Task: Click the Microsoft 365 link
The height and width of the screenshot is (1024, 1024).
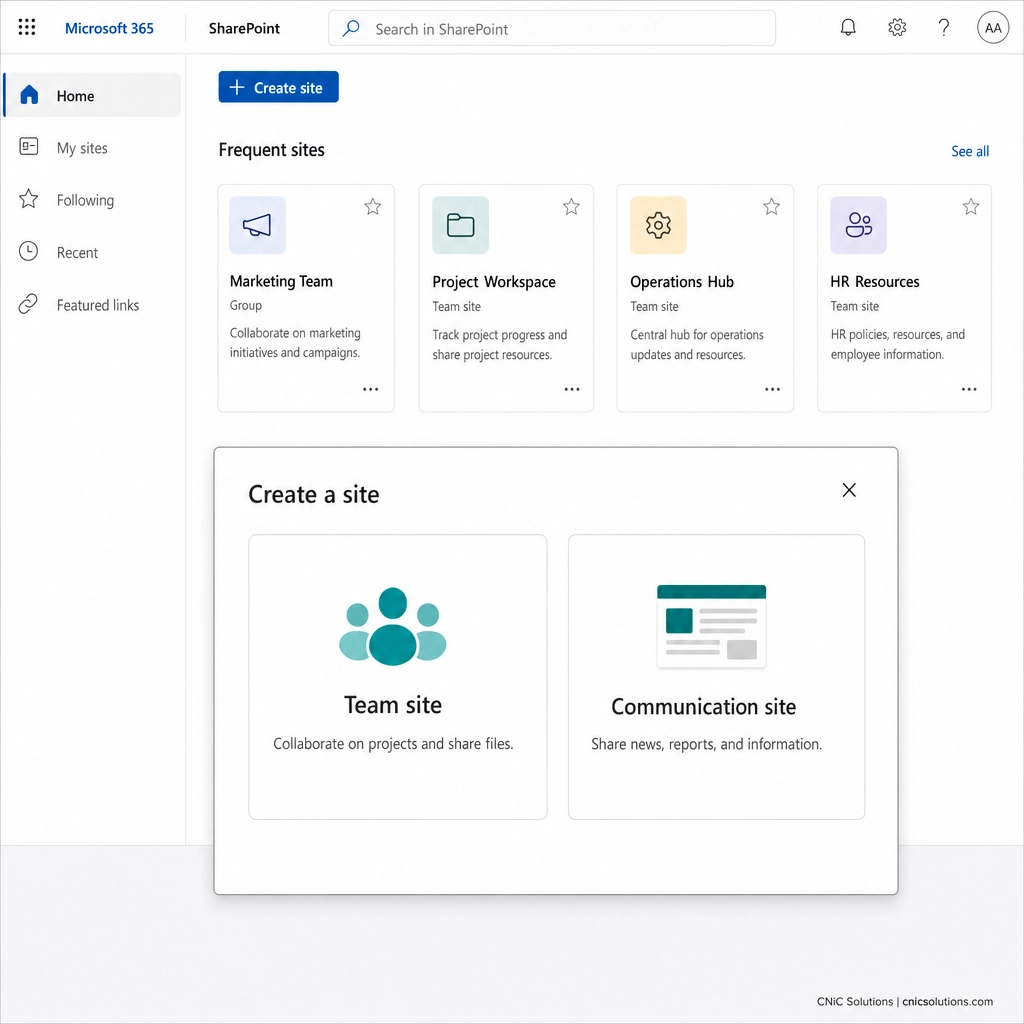Action: point(109,28)
